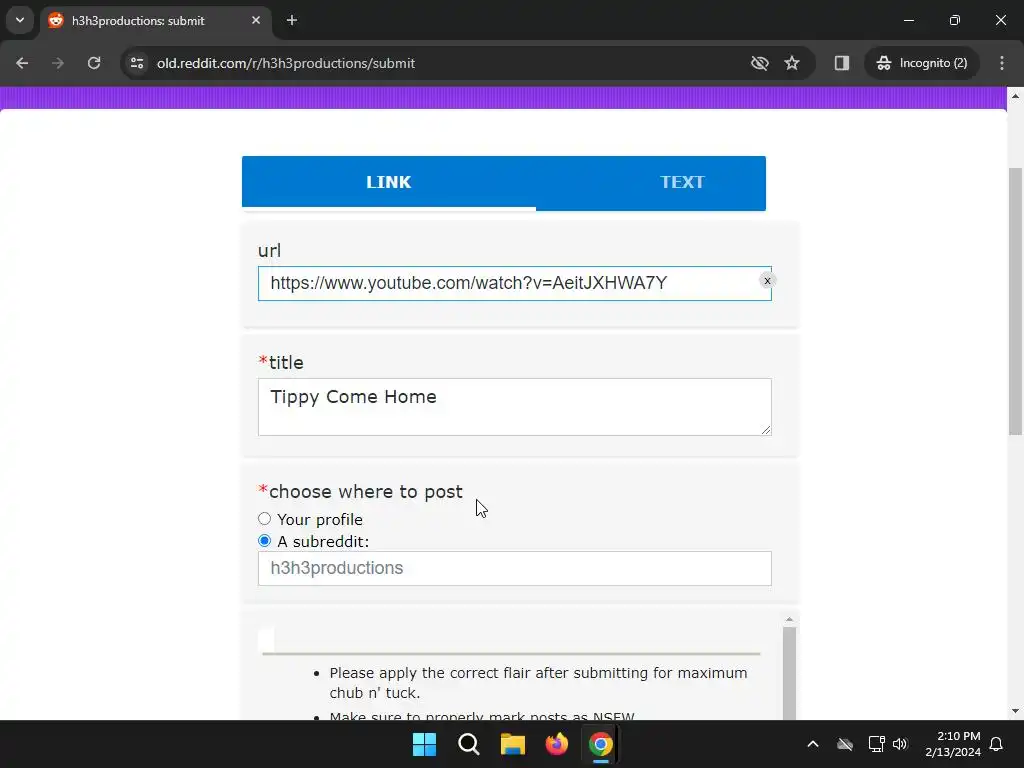The width and height of the screenshot is (1024, 768).
Task: Open site information icon in address bar
Action: pyautogui.click(x=137, y=63)
